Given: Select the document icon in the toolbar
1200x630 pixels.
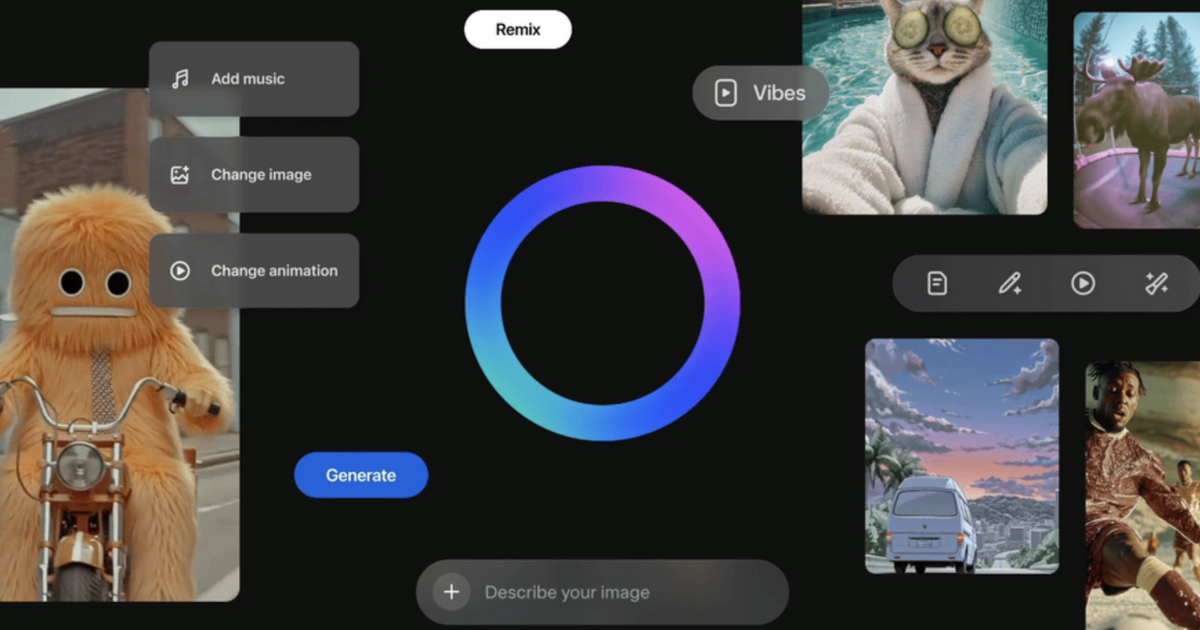Looking at the screenshot, I should [x=937, y=284].
